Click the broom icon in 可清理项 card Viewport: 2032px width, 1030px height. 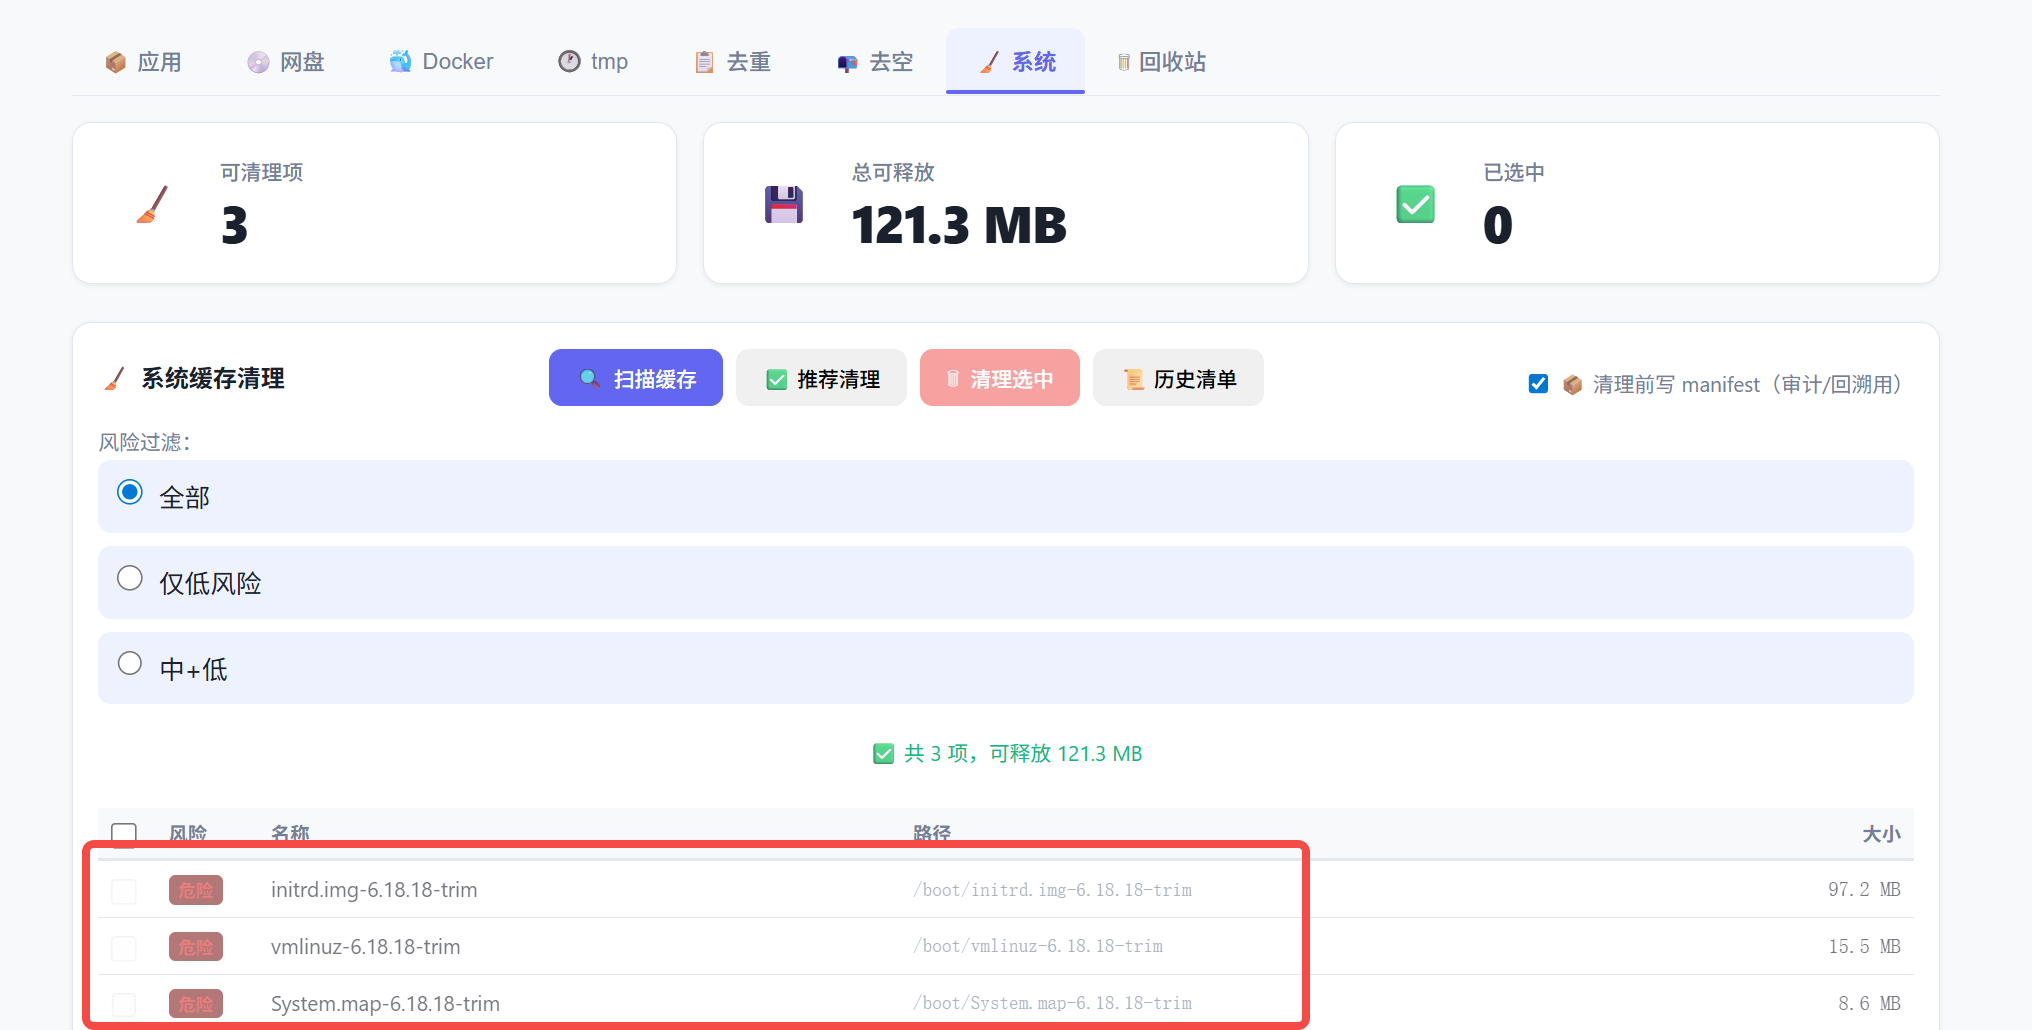tap(152, 205)
